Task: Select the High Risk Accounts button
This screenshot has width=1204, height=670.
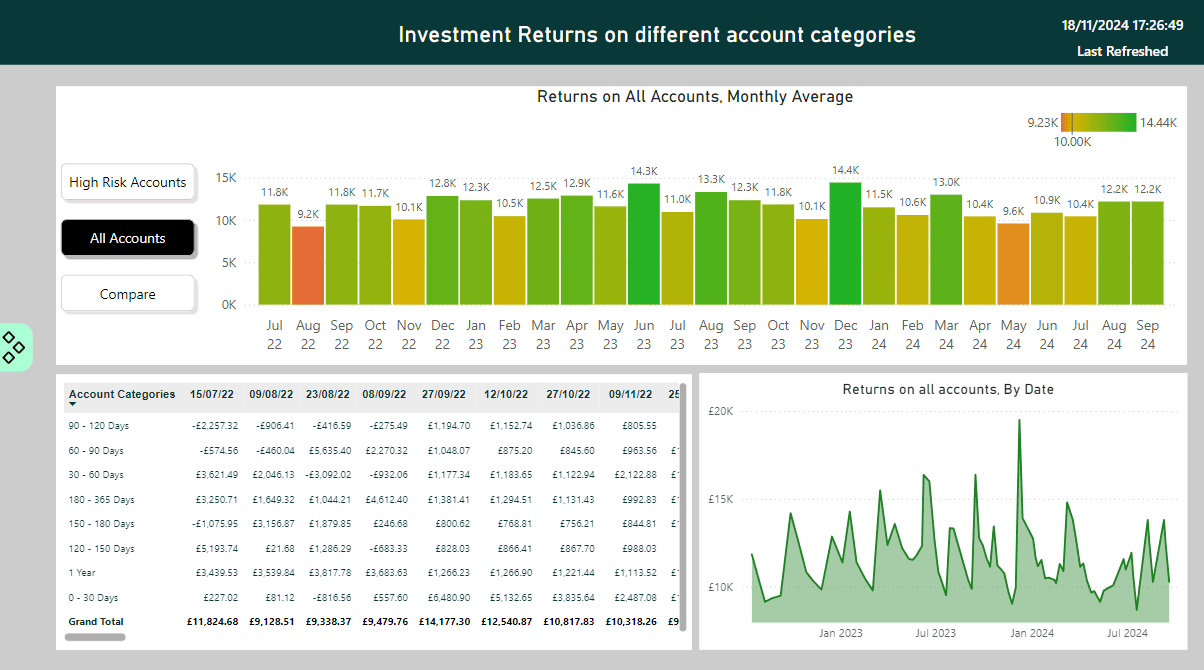Action: pyautogui.click(x=128, y=183)
